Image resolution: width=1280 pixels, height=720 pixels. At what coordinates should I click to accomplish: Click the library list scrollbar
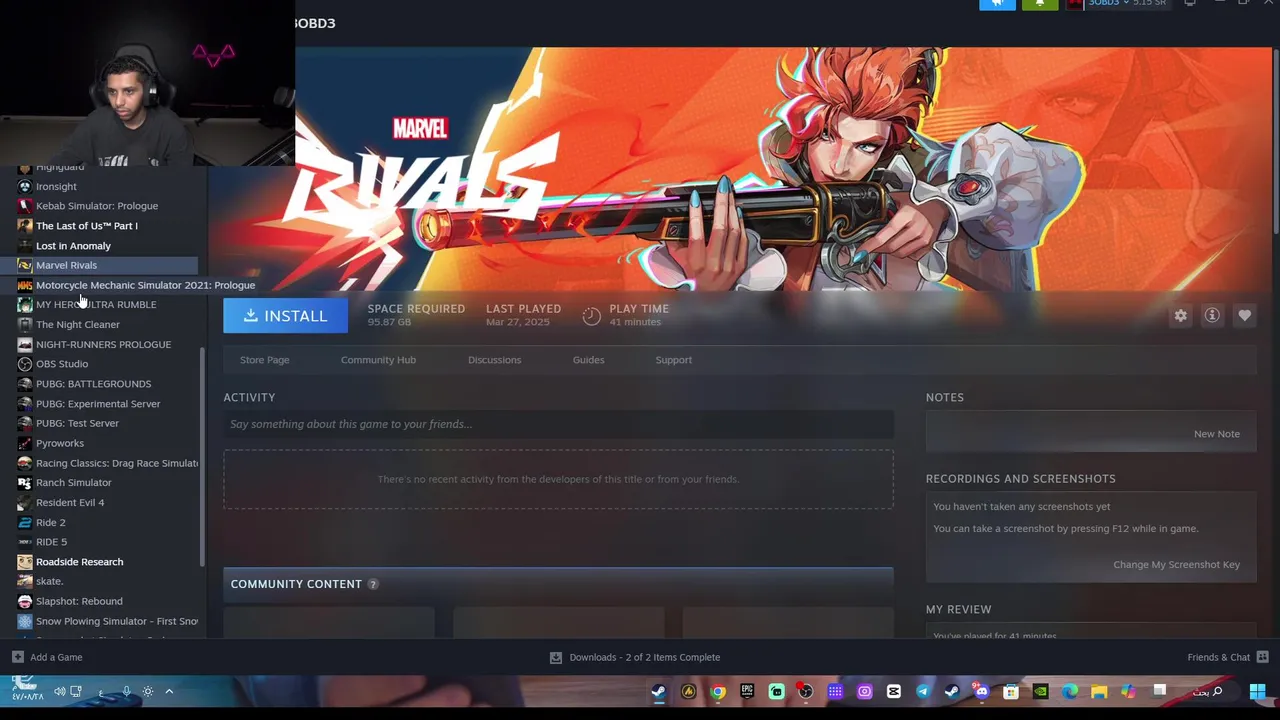click(203, 455)
